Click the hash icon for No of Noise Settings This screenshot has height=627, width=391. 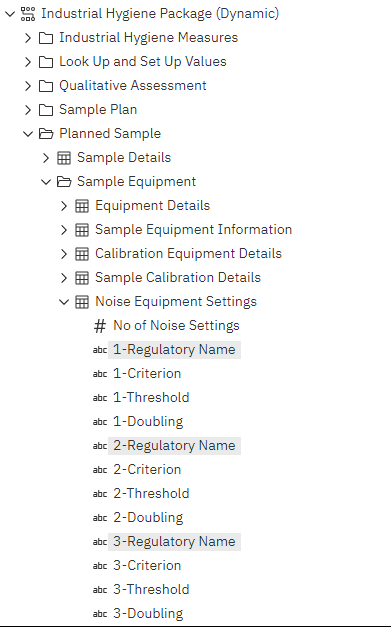100,326
